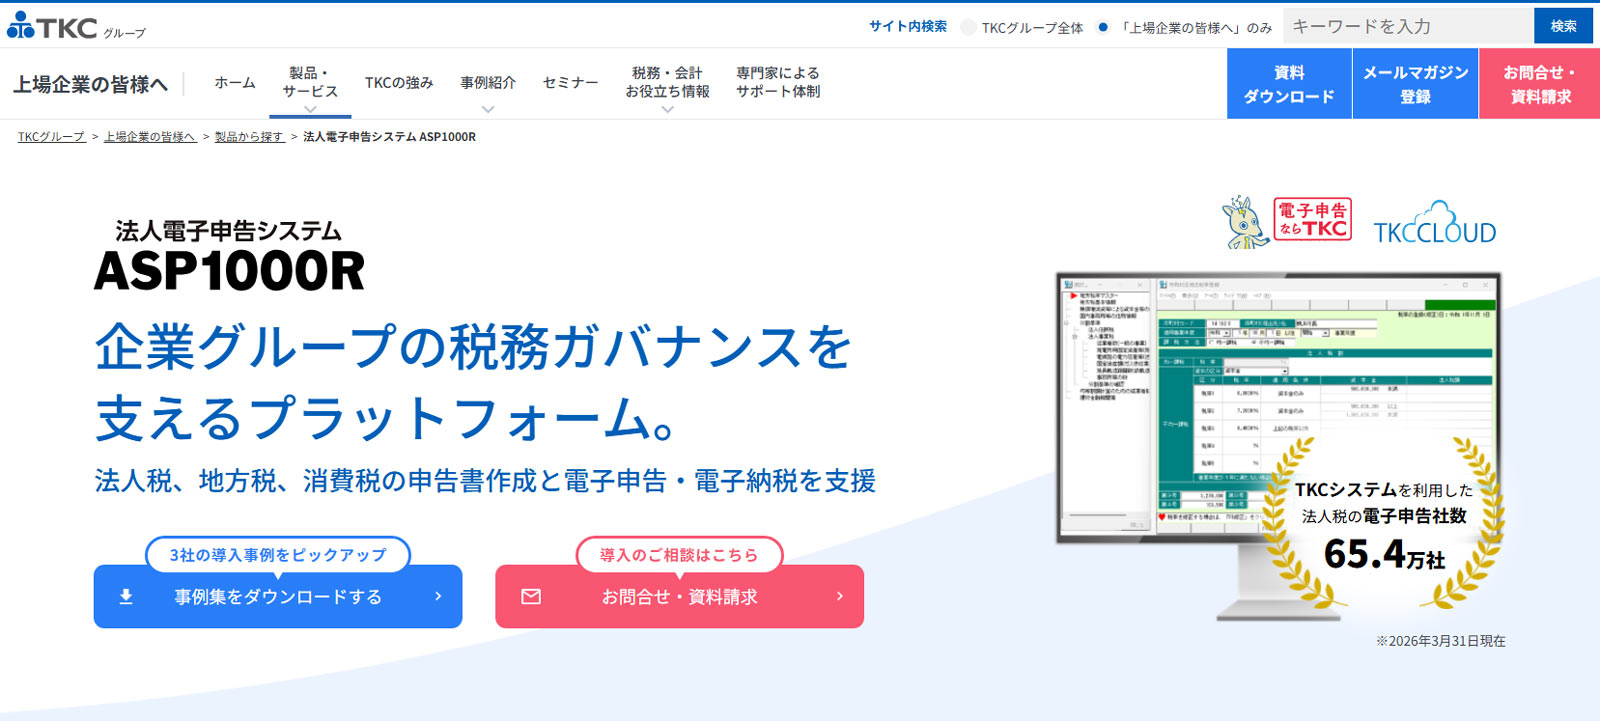The image size is (1600, 721).
Task: Focus the キーワードを入力 search field
Action: pyautogui.click(x=1408, y=26)
